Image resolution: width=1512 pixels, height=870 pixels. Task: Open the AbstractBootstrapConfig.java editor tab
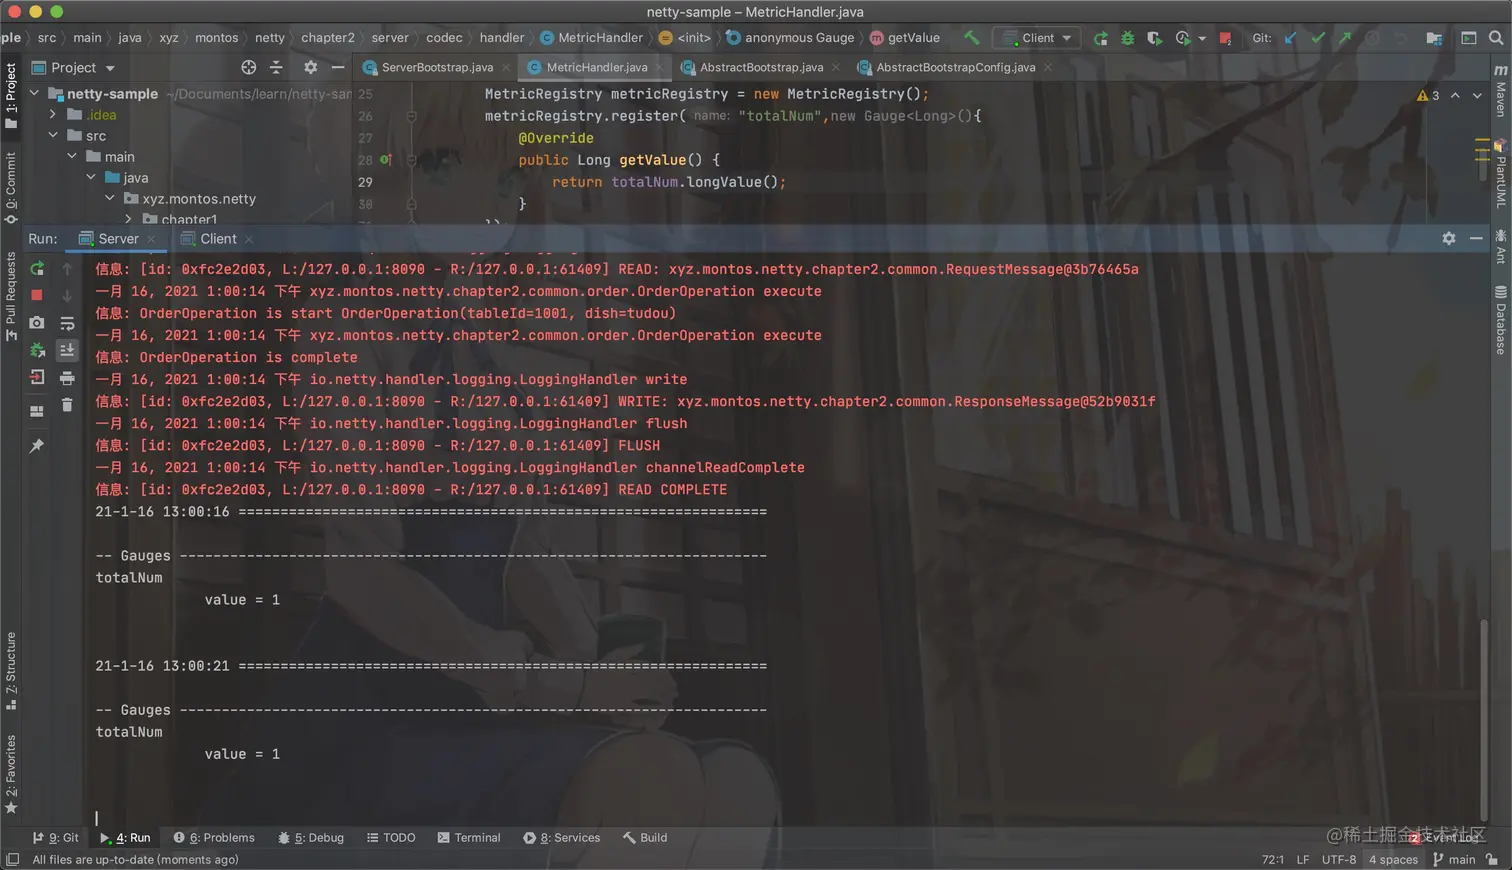point(955,67)
